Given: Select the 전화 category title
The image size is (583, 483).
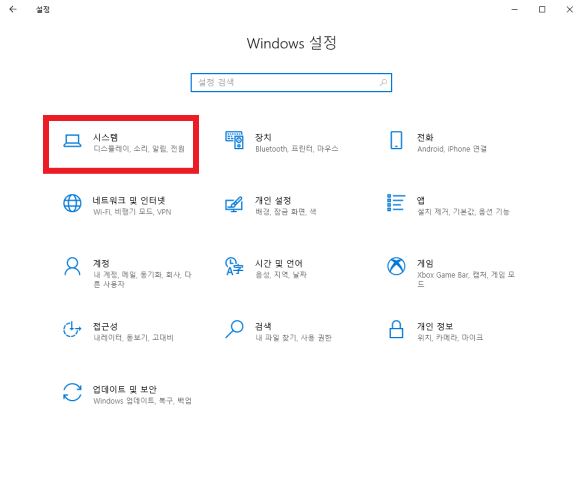Looking at the screenshot, I should pyautogui.click(x=425, y=138).
